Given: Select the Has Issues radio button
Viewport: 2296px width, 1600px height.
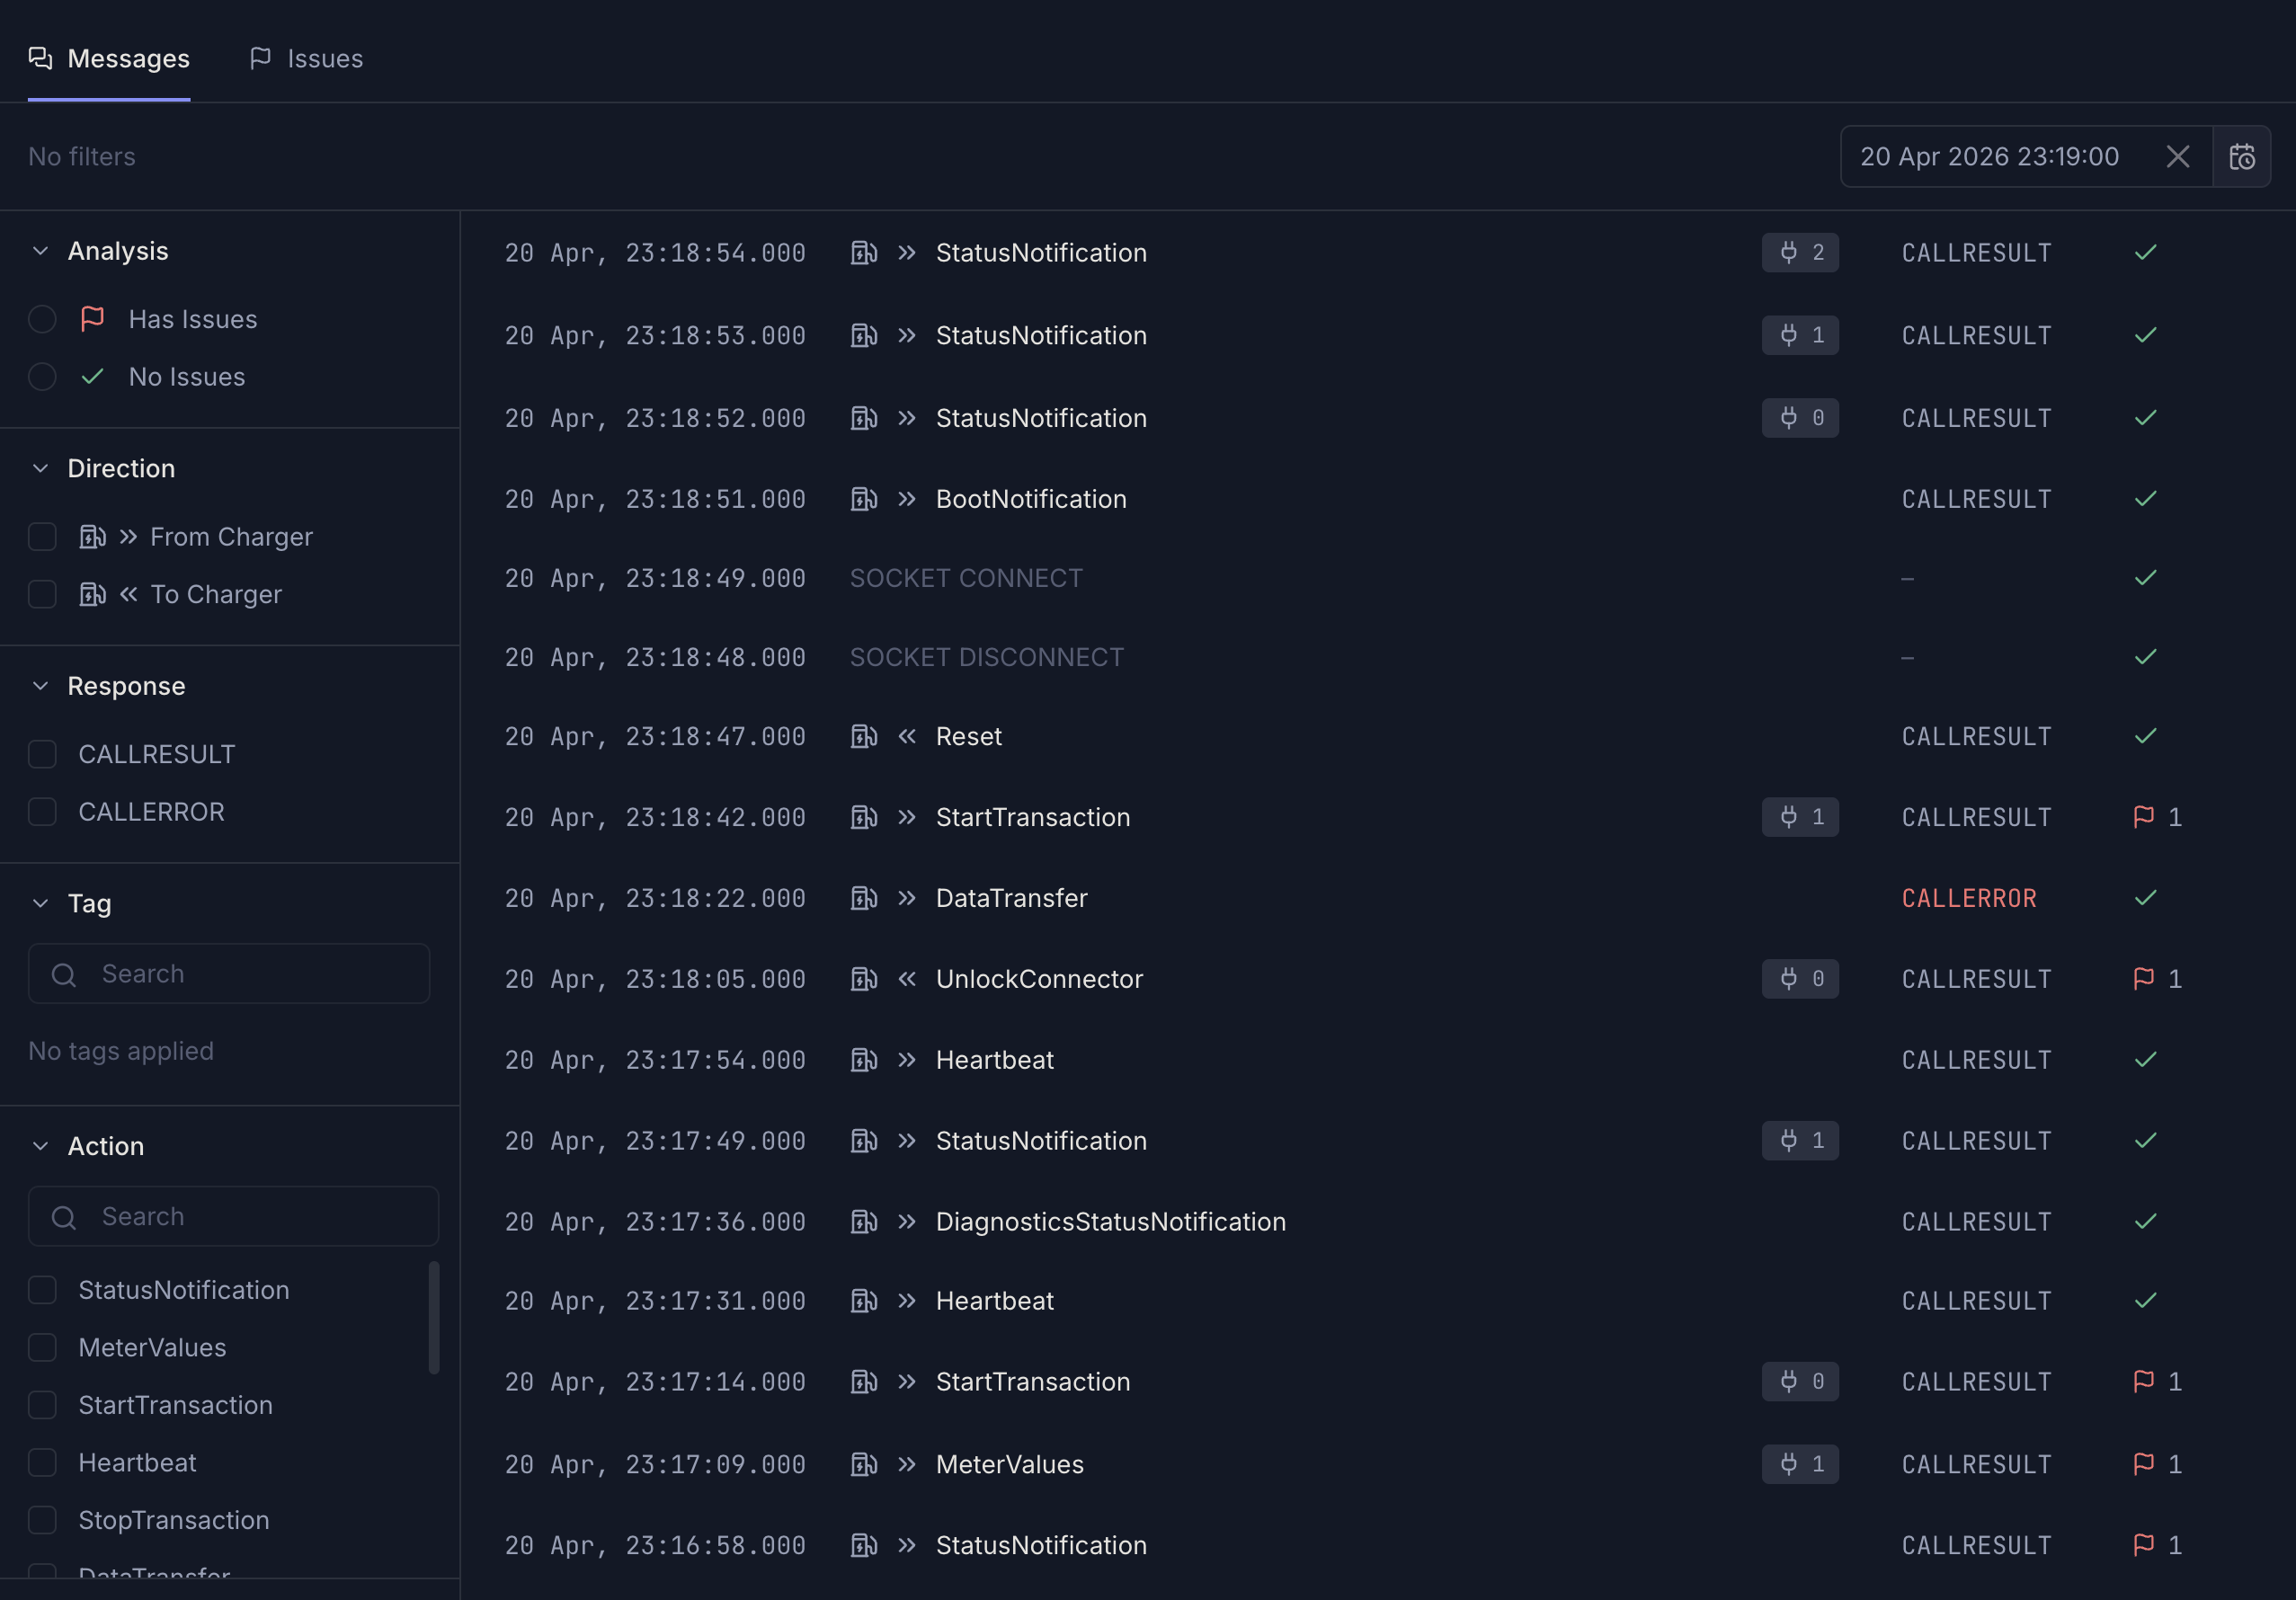Looking at the screenshot, I should (42, 319).
